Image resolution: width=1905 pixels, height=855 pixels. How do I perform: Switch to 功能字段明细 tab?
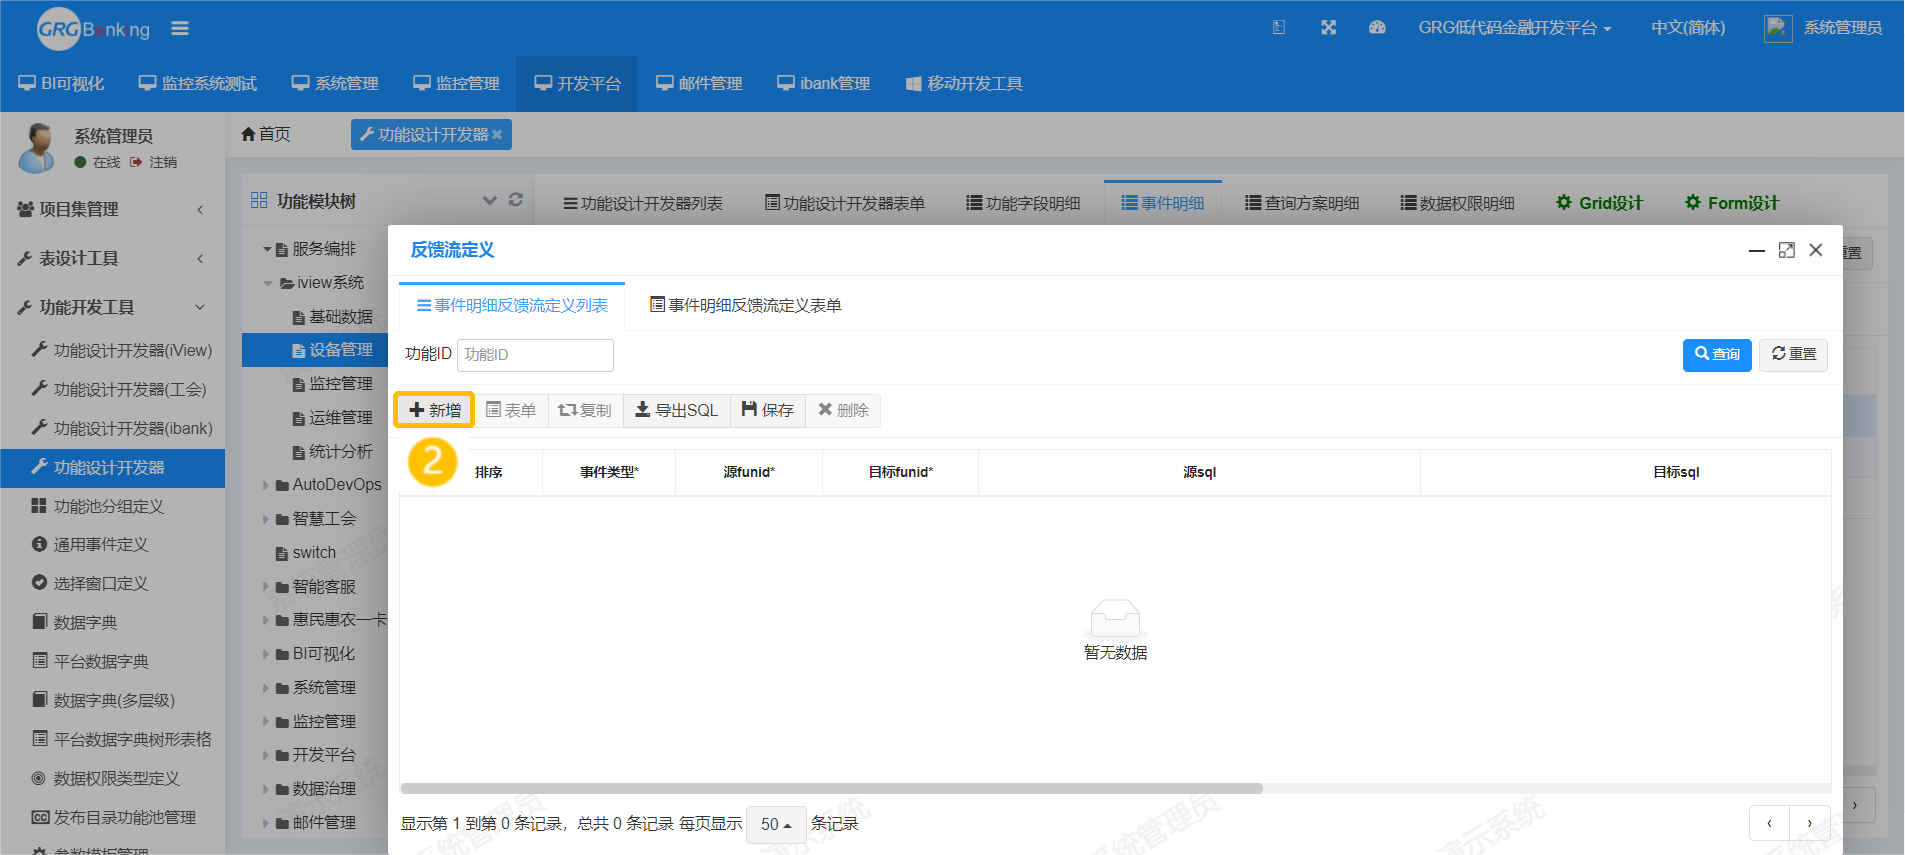(x=1023, y=203)
